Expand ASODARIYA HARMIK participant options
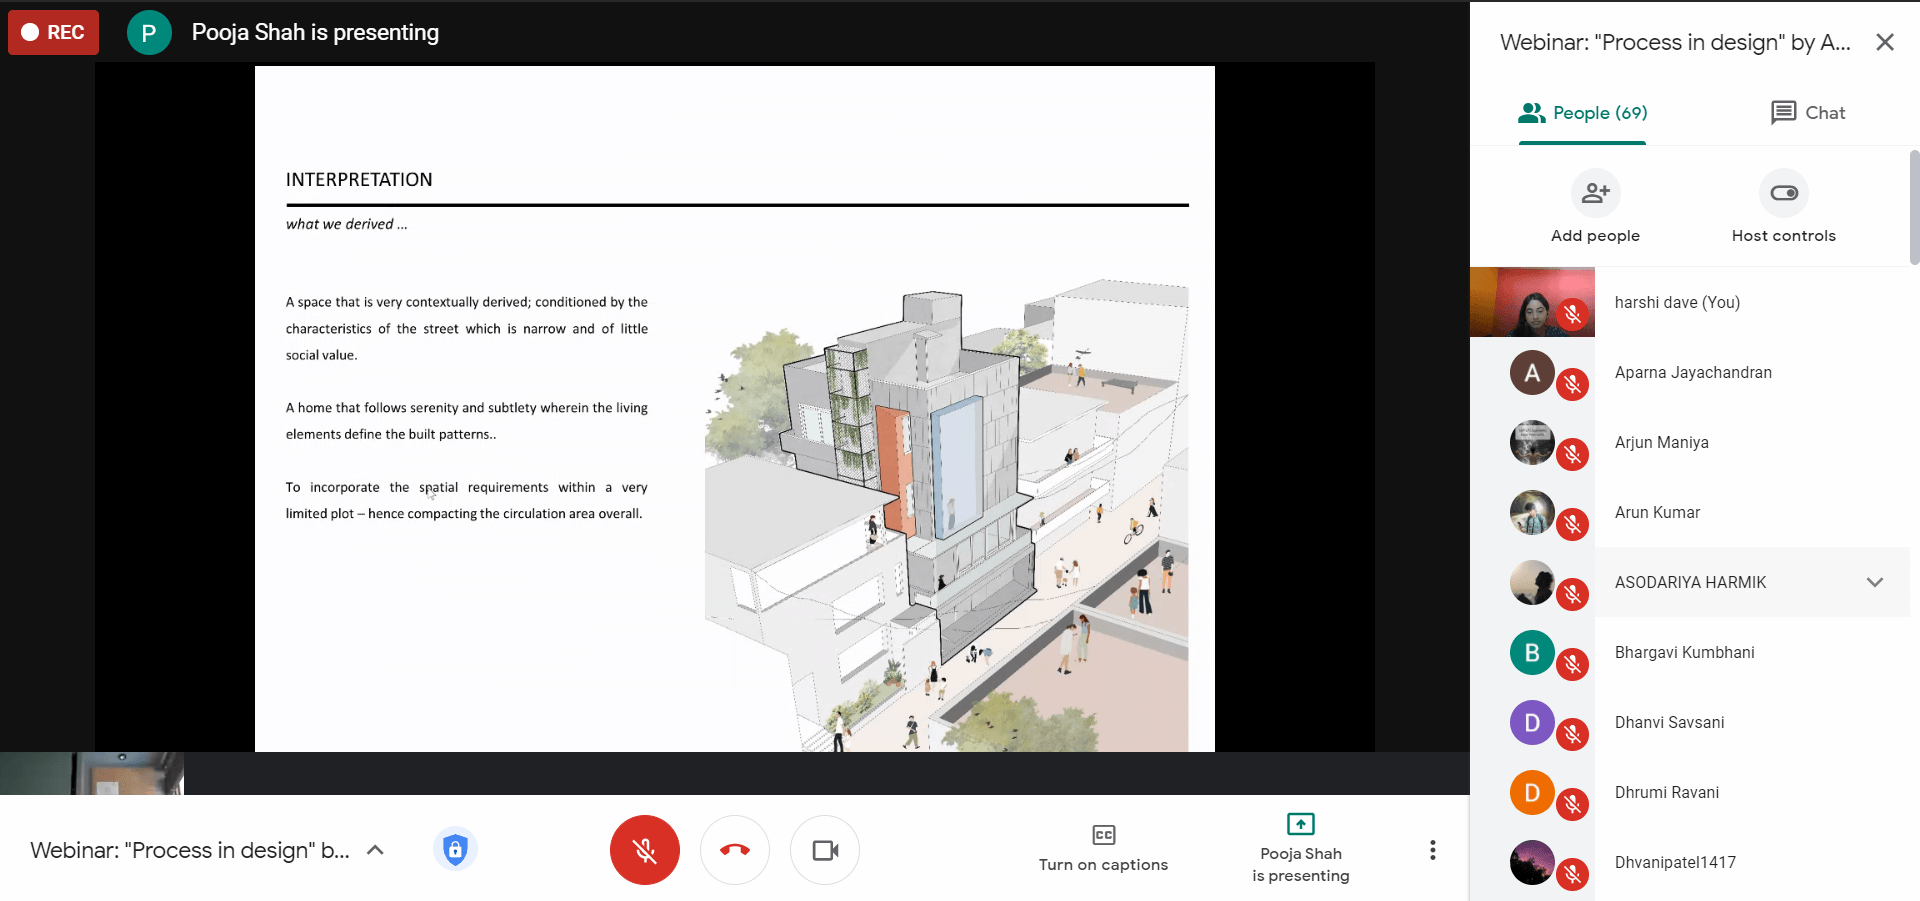This screenshot has width=1920, height=901. tap(1874, 582)
